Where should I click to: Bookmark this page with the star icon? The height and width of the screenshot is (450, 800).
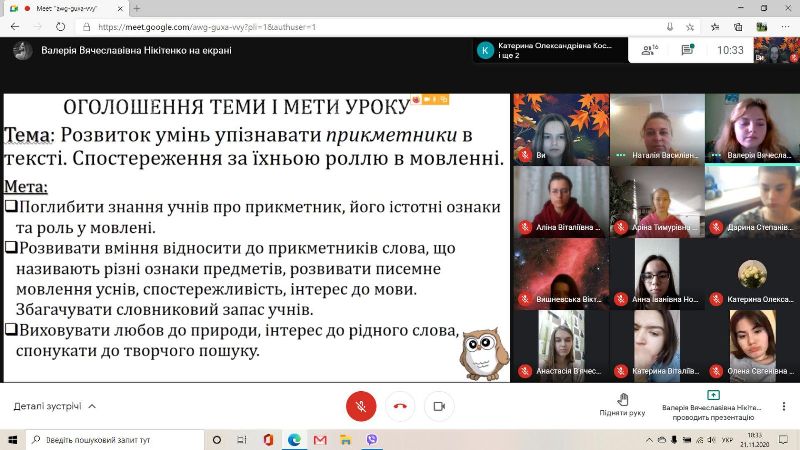pos(690,27)
